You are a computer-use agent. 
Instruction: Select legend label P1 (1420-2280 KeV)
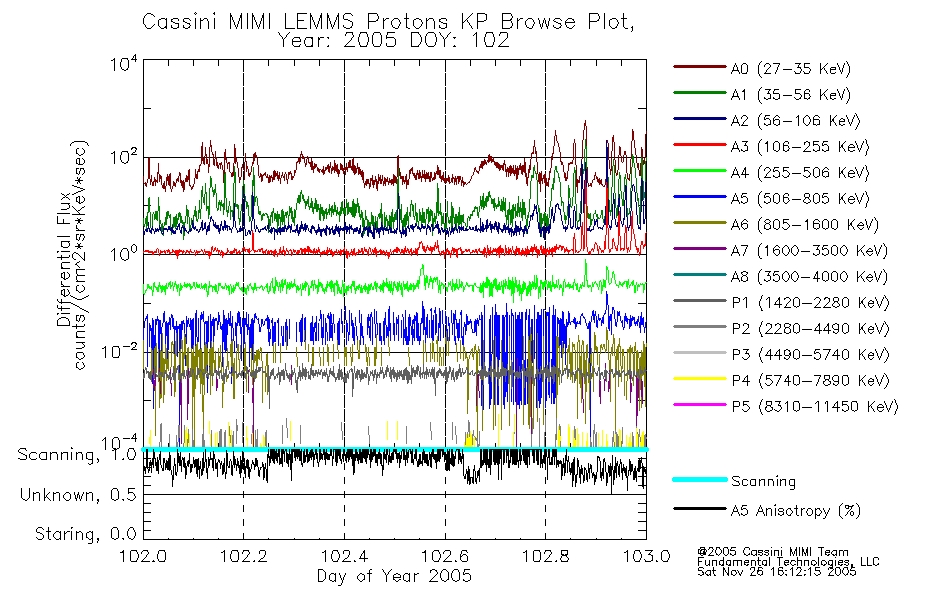point(810,303)
